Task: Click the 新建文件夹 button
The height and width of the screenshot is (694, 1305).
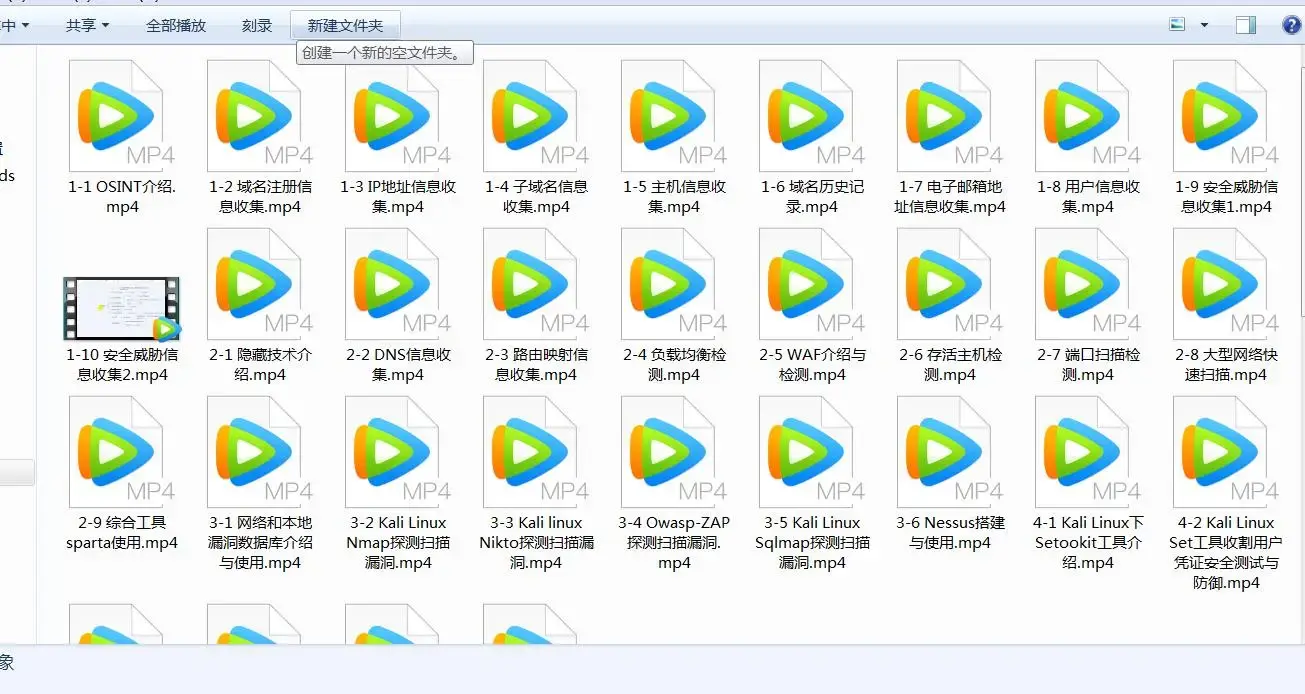Action: [345, 25]
